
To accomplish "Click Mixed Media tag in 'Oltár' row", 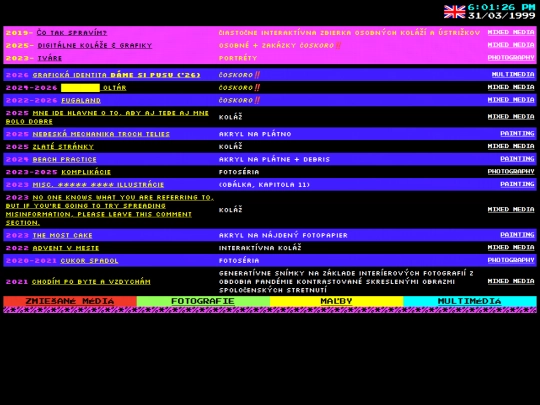I will tap(511, 87).
